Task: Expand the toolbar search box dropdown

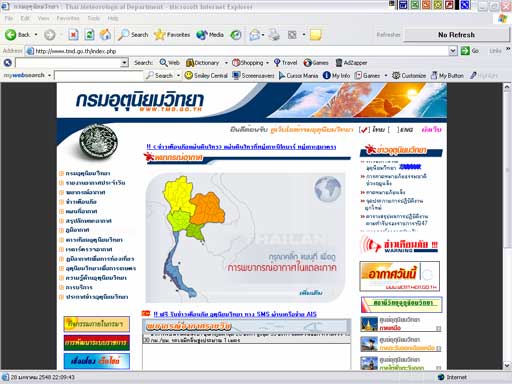Action: [124, 63]
